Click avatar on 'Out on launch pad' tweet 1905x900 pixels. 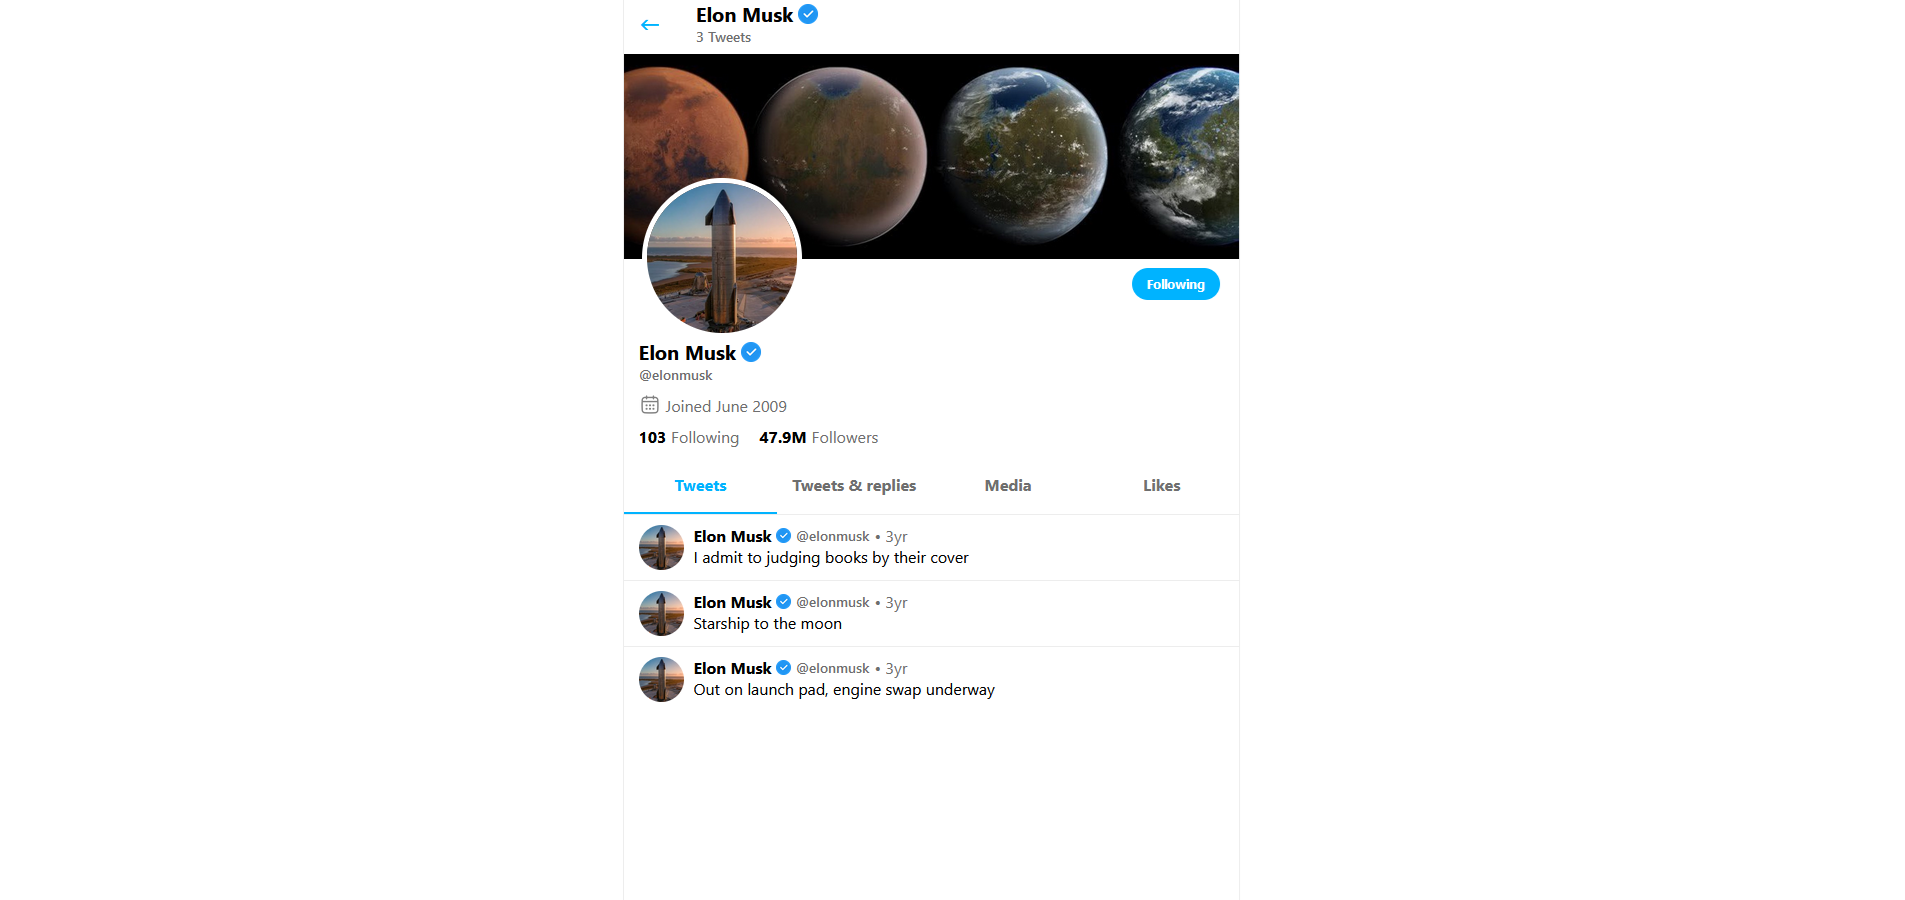click(x=661, y=679)
